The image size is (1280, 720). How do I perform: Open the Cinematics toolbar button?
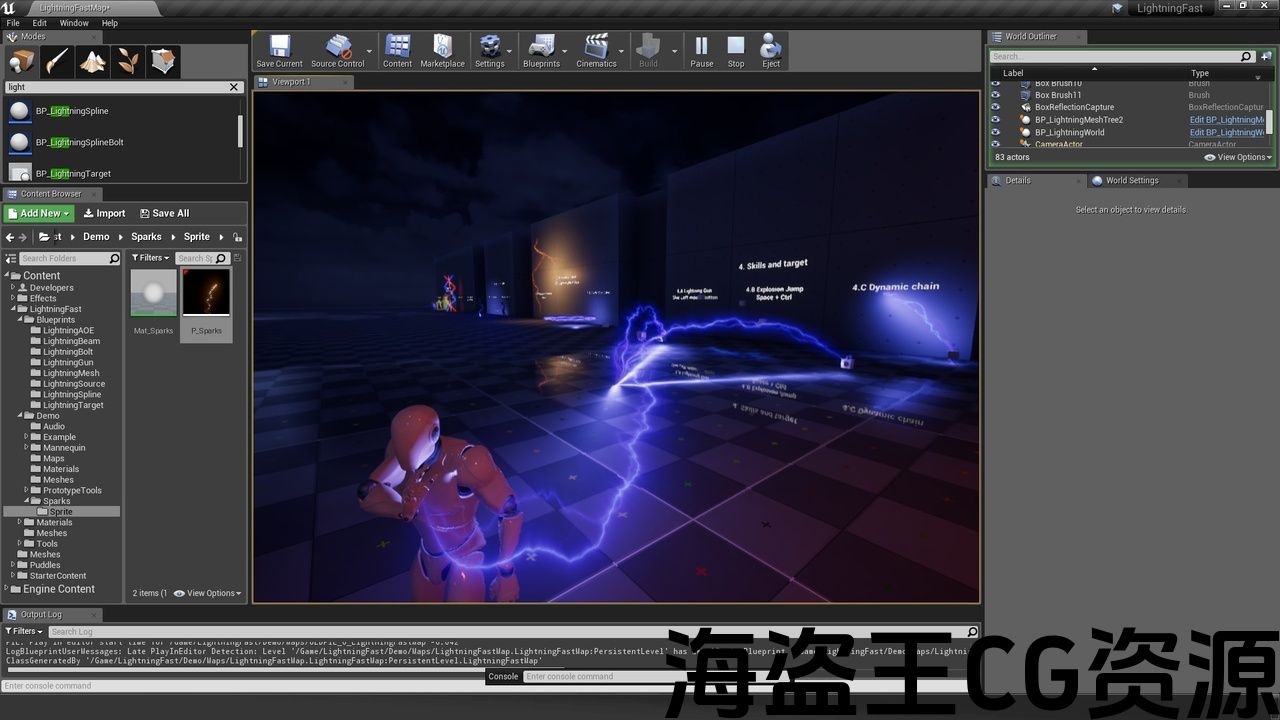click(x=596, y=51)
